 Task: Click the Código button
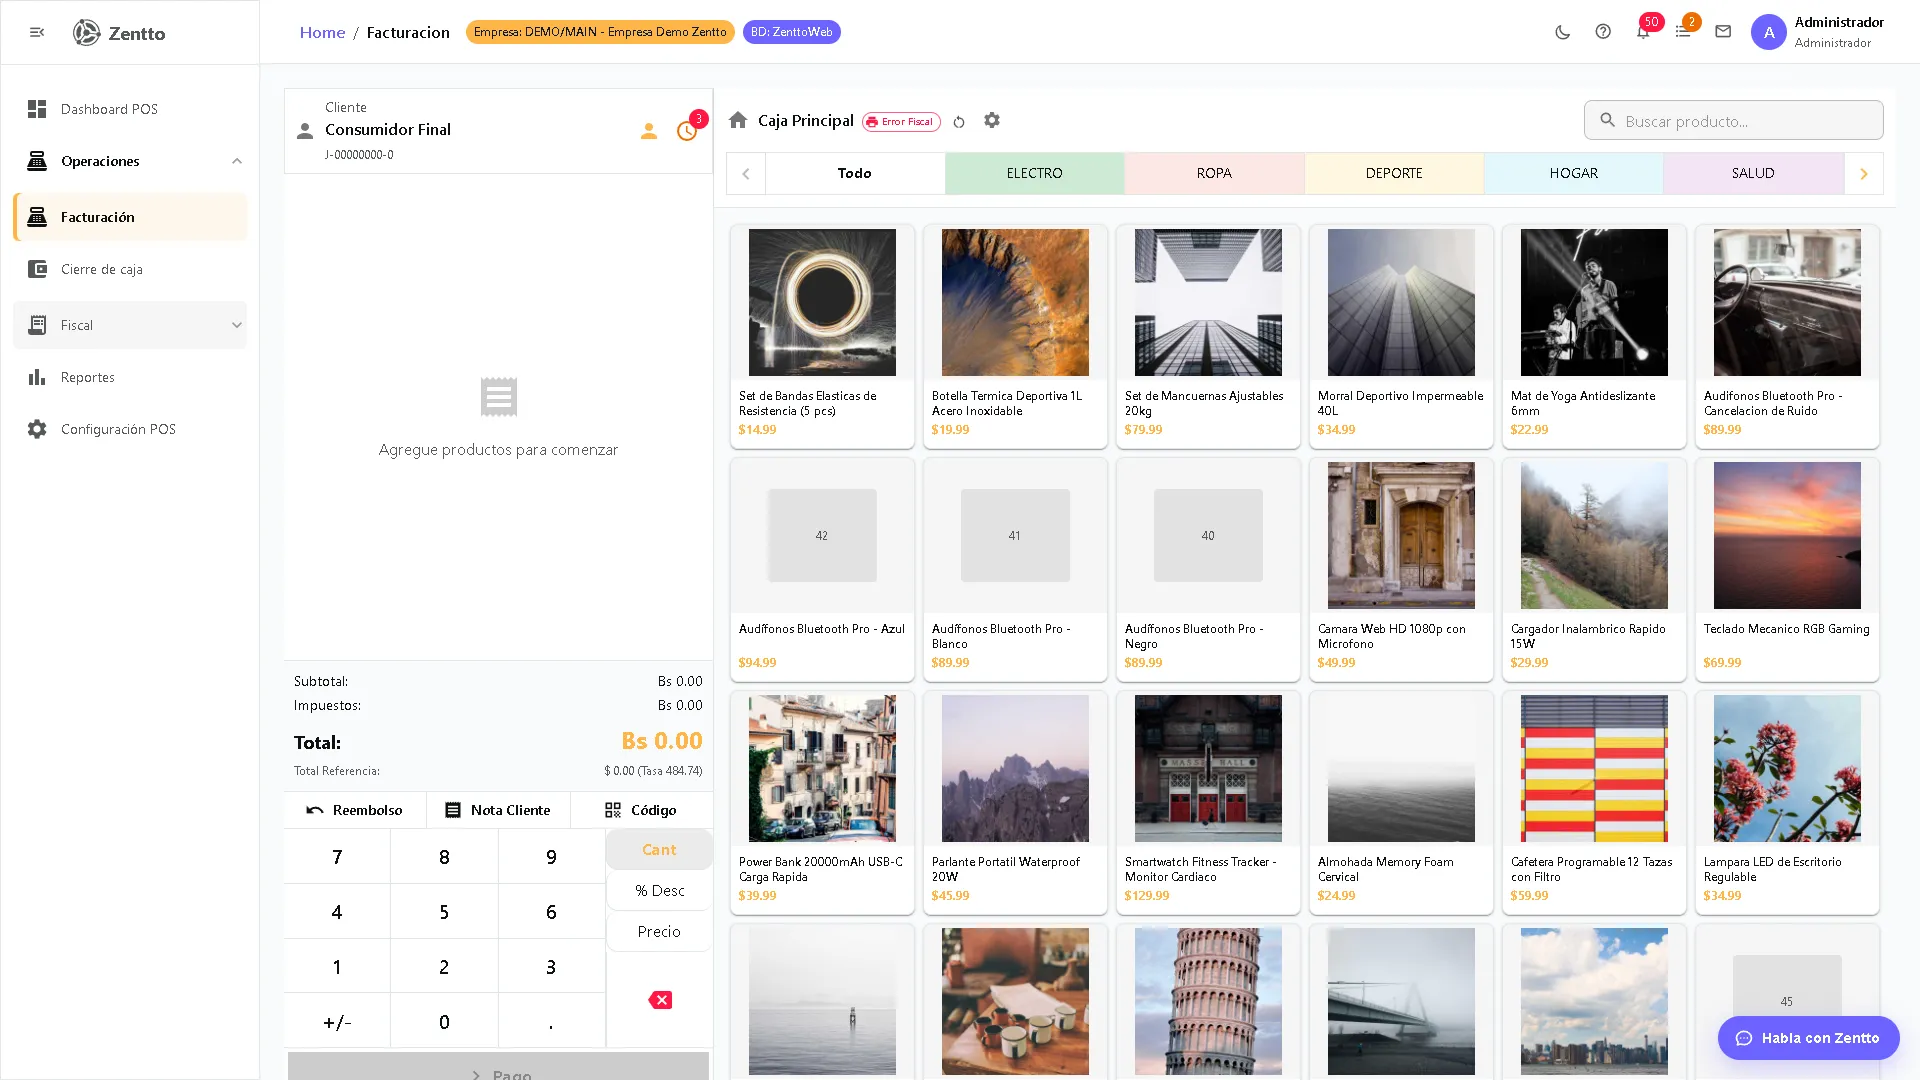point(641,810)
